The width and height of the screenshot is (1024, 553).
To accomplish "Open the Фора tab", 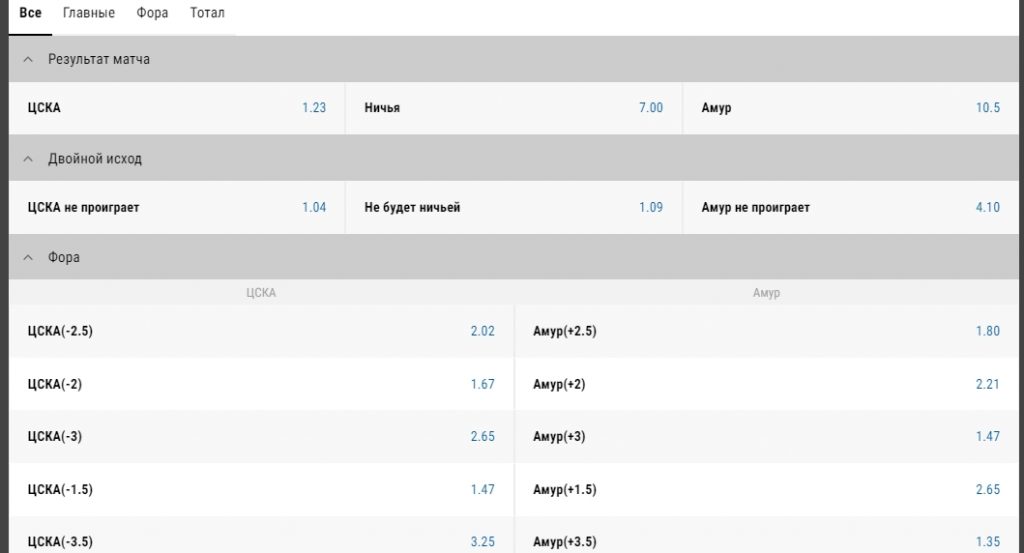I will point(152,13).
